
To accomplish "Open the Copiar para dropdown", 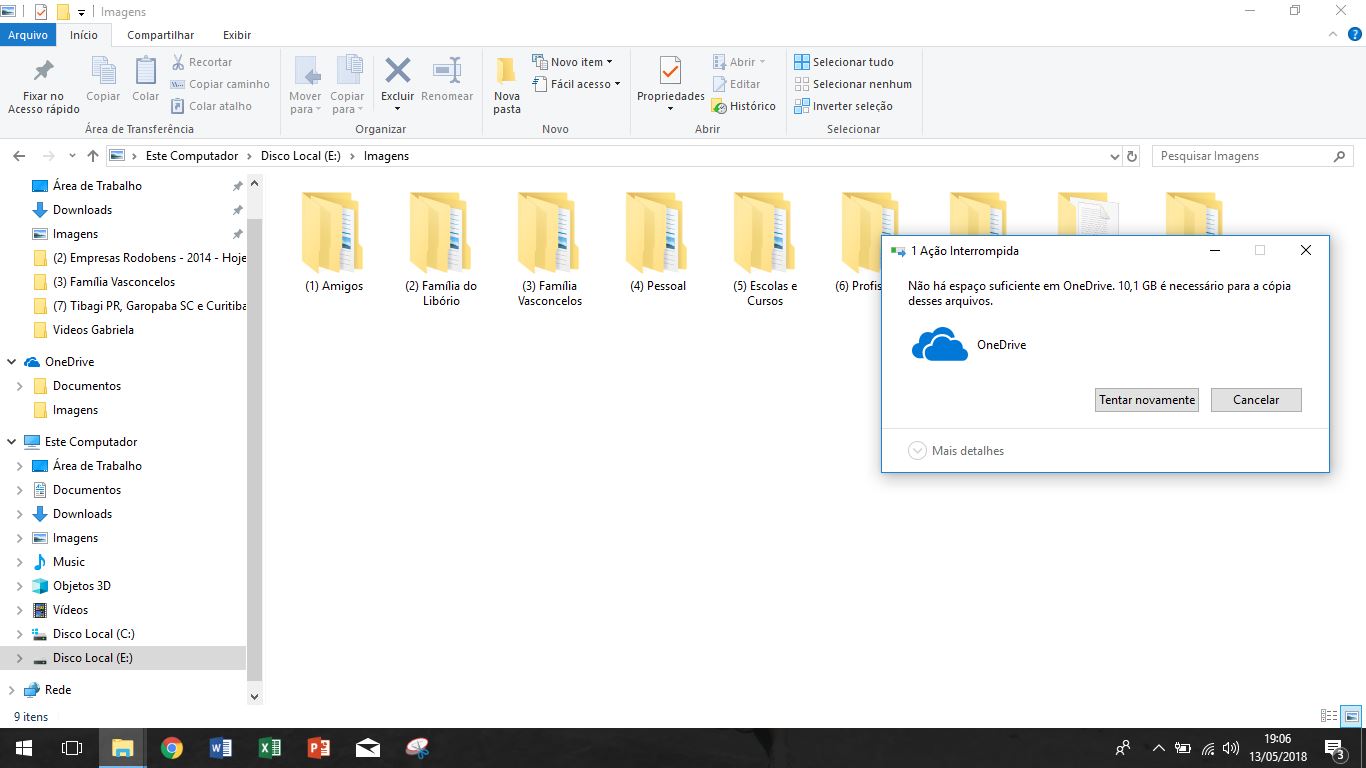I will click(x=347, y=103).
